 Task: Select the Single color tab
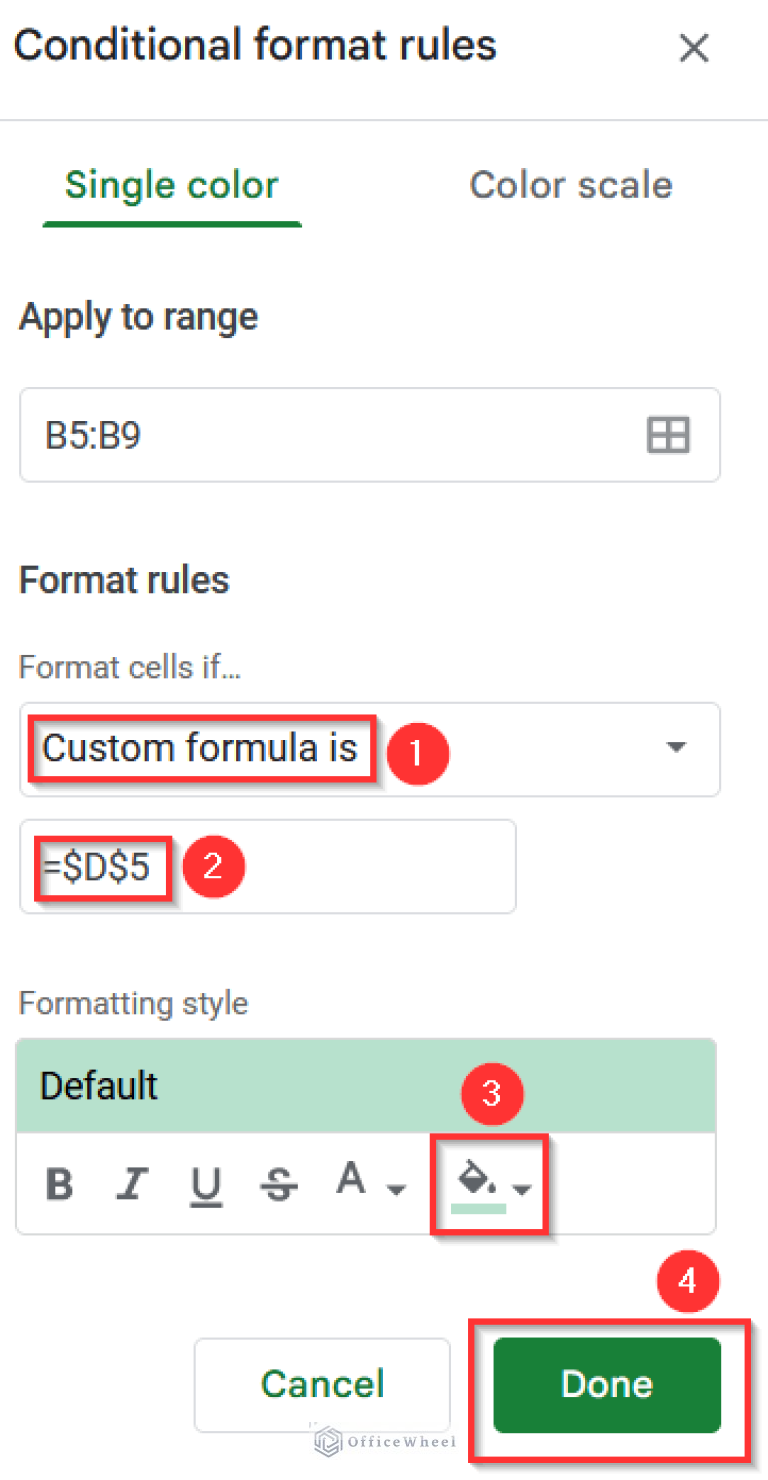pos(171,184)
